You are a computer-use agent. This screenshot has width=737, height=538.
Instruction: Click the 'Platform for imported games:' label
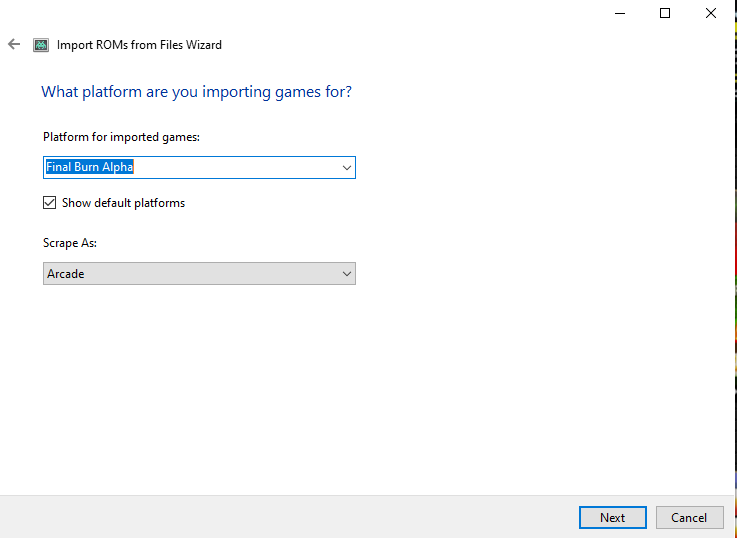pyautogui.click(x=121, y=137)
